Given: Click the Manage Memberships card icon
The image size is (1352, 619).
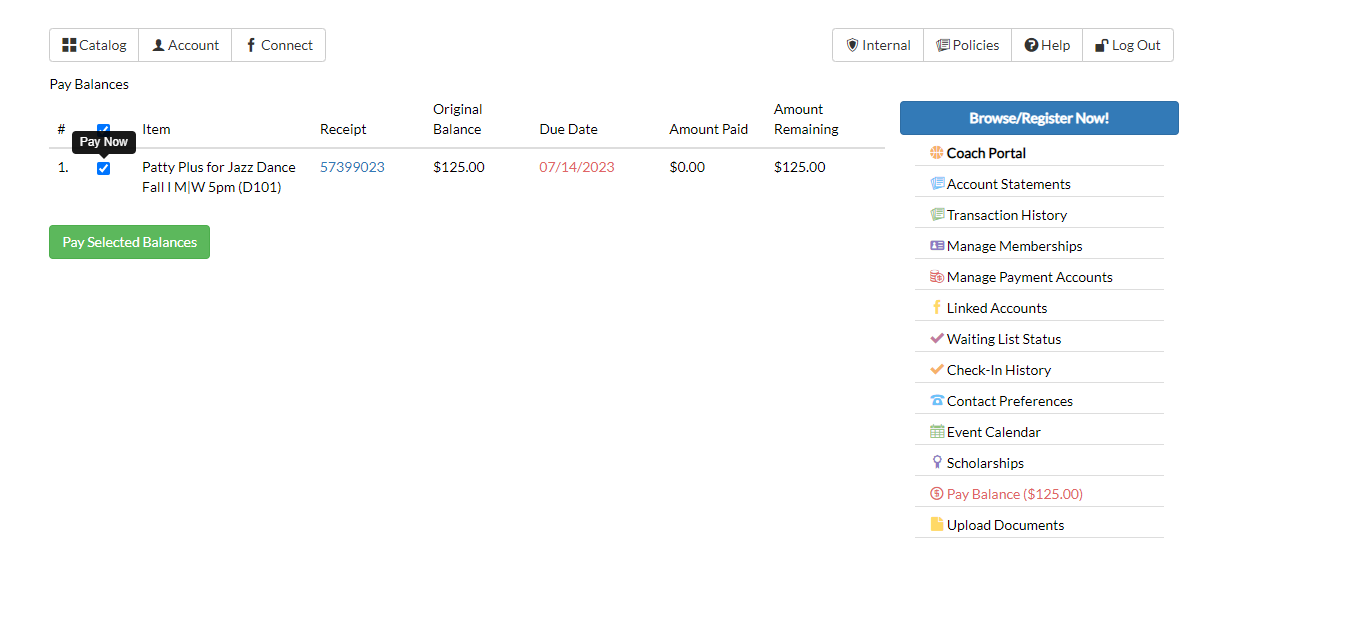Looking at the screenshot, I should [x=936, y=245].
